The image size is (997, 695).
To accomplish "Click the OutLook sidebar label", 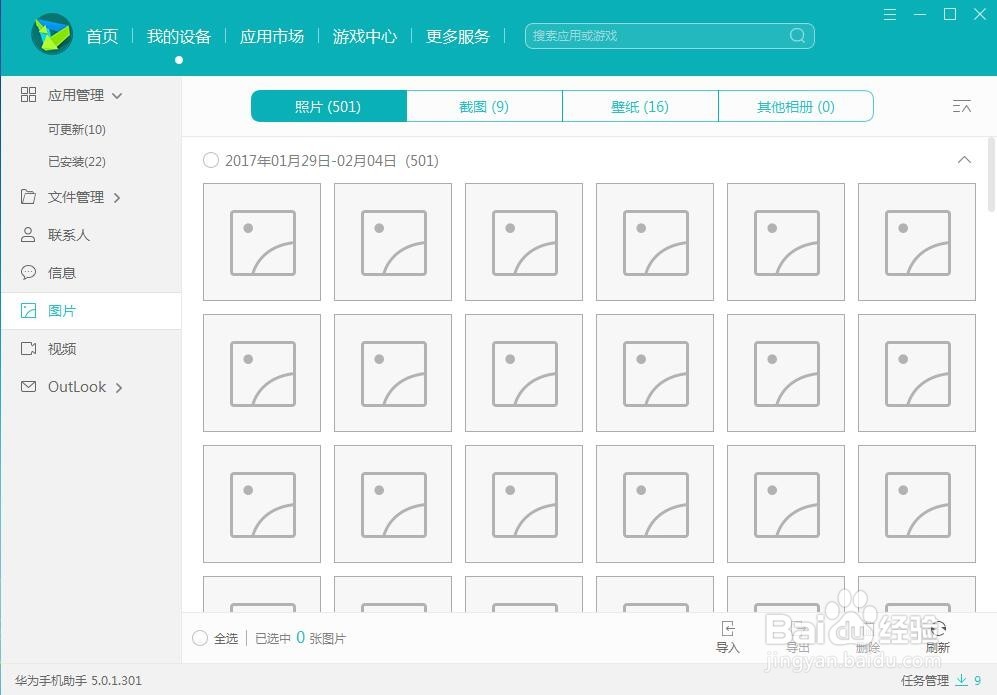I will tap(77, 387).
